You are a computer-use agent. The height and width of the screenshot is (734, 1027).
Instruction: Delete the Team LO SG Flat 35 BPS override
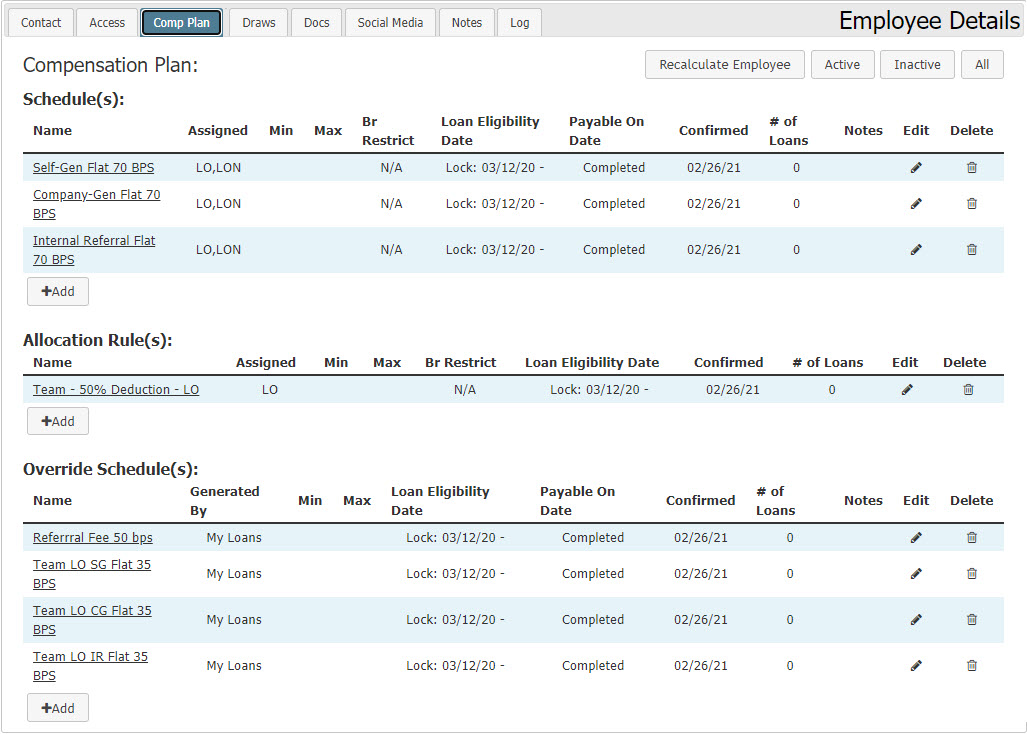click(x=971, y=574)
